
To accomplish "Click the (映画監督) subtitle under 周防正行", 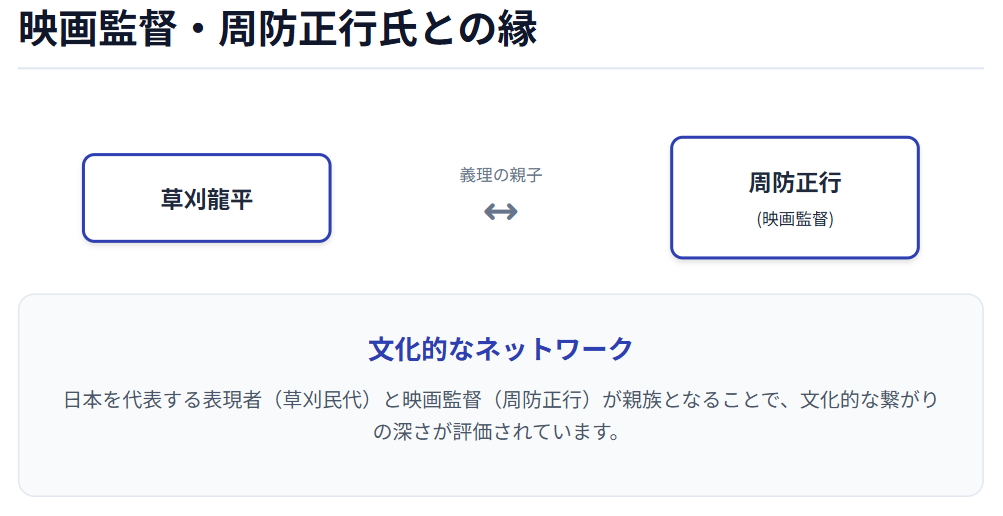I will pos(795,219).
